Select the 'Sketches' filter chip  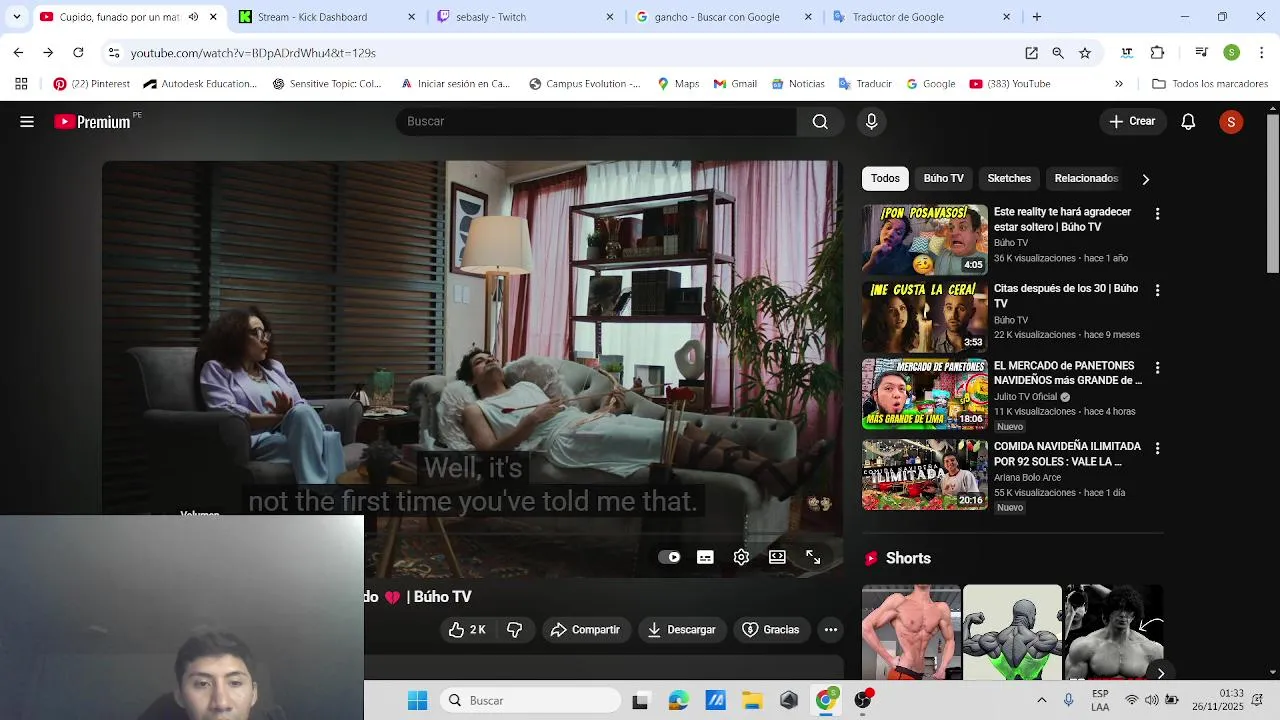tap(1009, 179)
